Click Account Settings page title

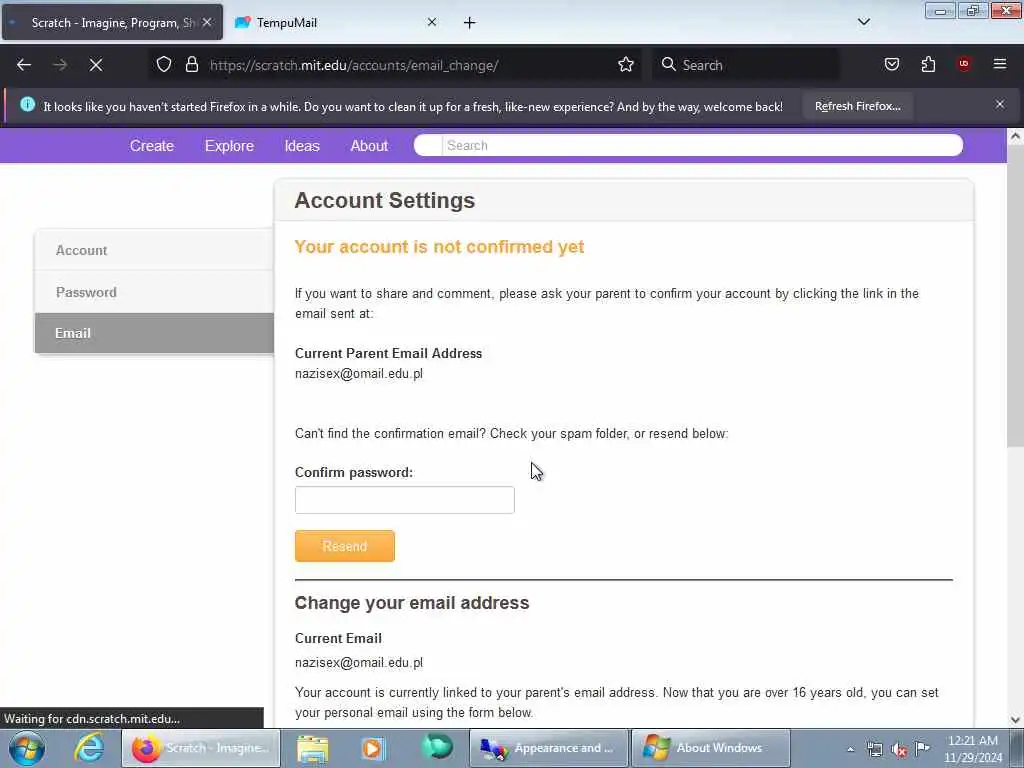point(385,200)
